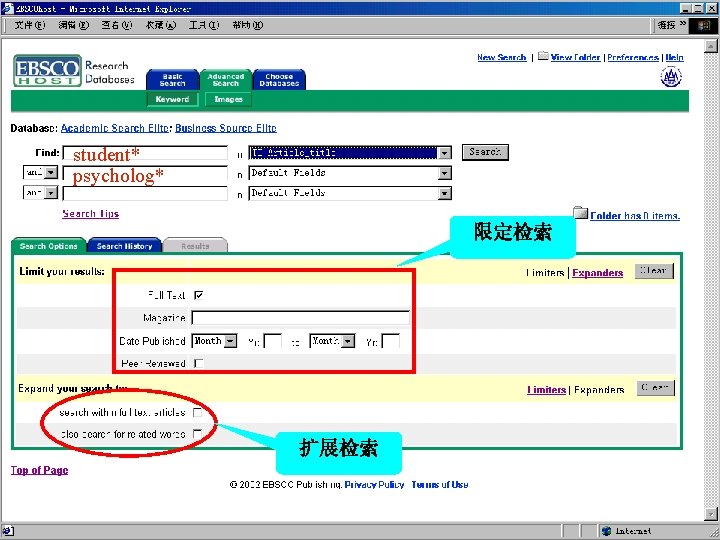Image resolution: width=720 pixels, height=540 pixels.
Task: Open Business Source Elite database link
Action: point(226,128)
